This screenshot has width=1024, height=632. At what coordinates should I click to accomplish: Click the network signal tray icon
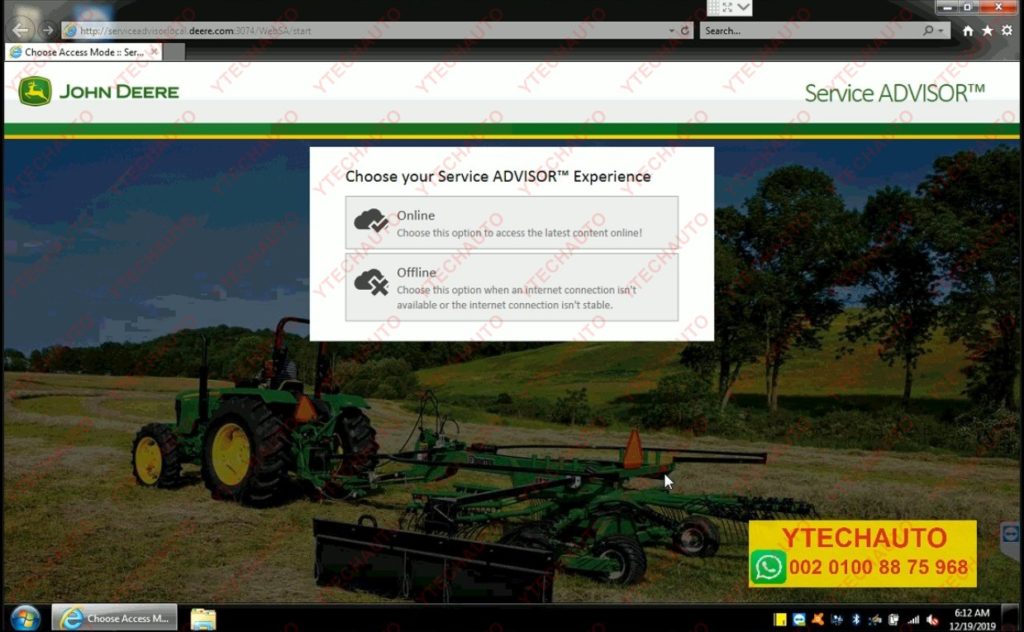913,619
